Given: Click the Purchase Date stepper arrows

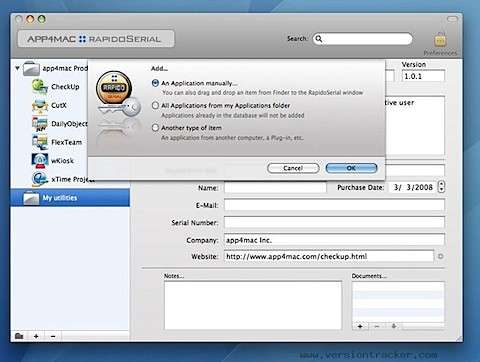Looking at the screenshot, I should point(441,187).
